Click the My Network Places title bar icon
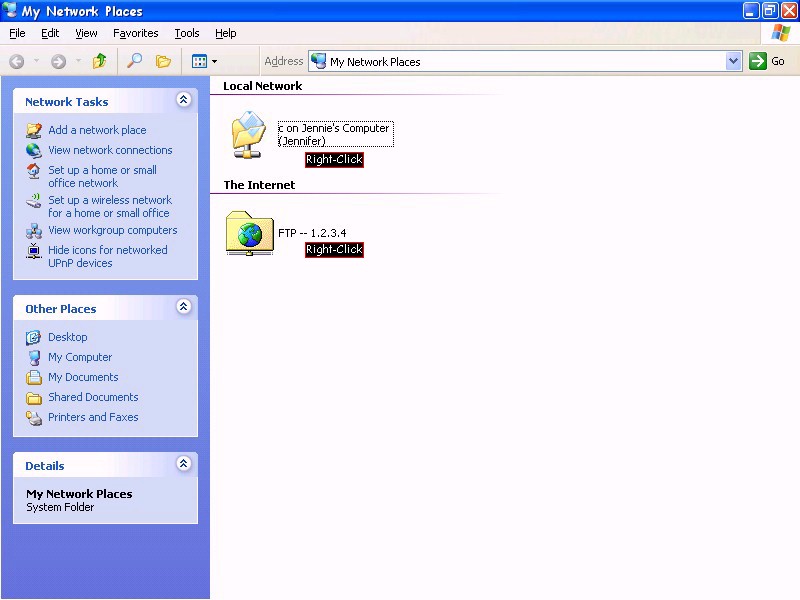This screenshot has width=800, height=600. (x=10, y=10)
